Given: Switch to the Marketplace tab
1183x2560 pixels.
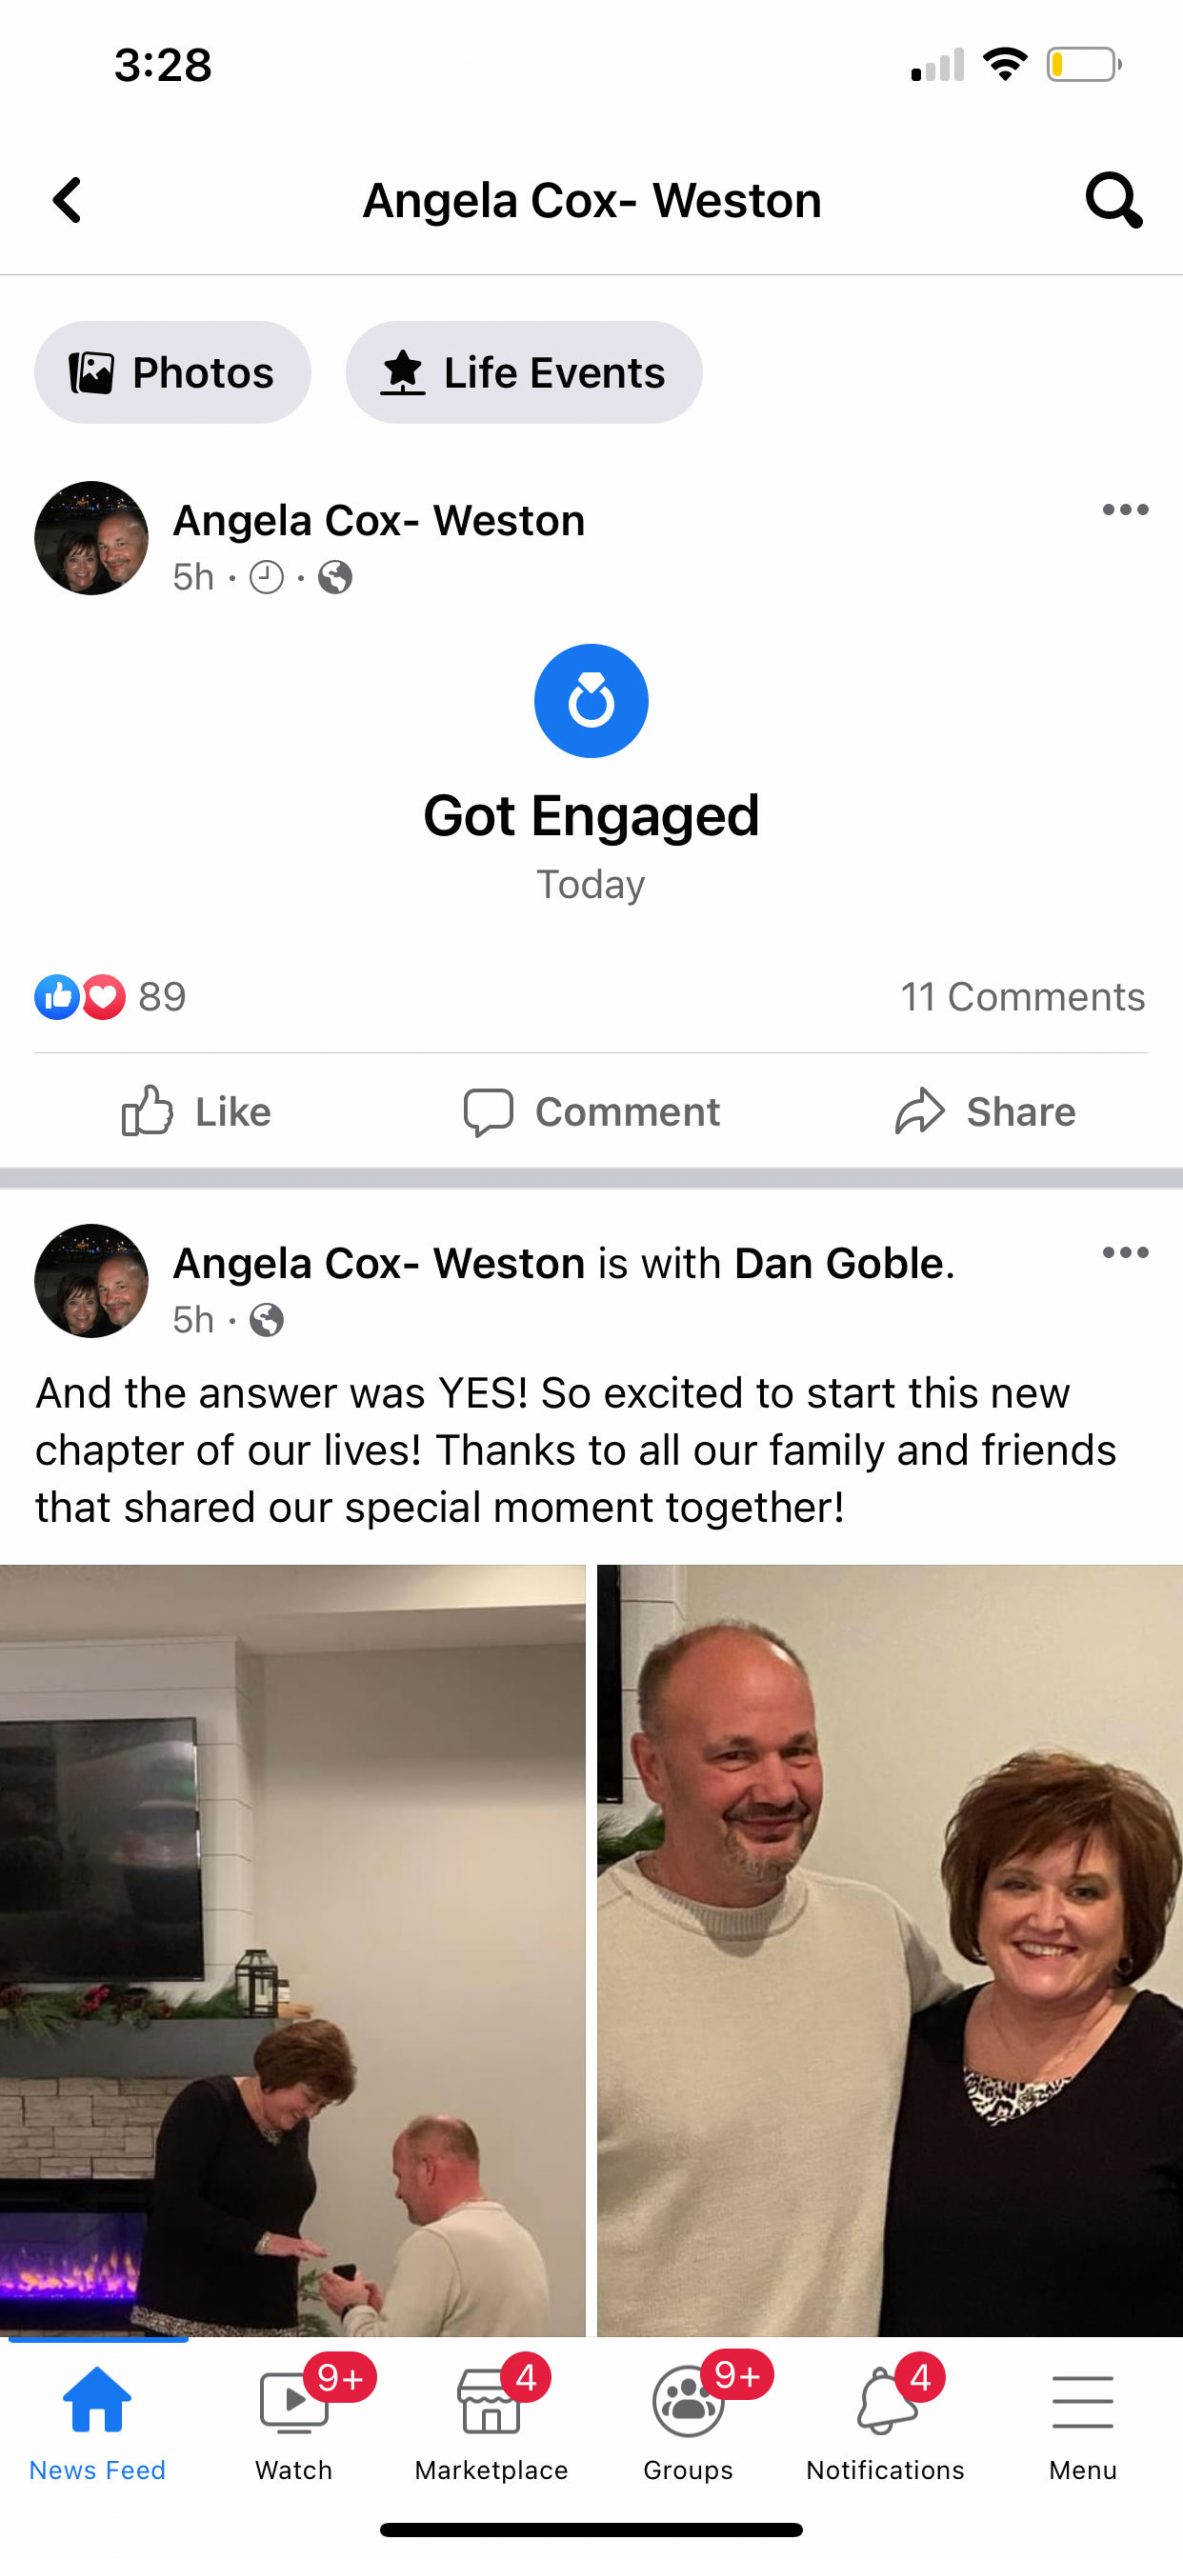Looking at the screenshot, I should pos(491,2418).
